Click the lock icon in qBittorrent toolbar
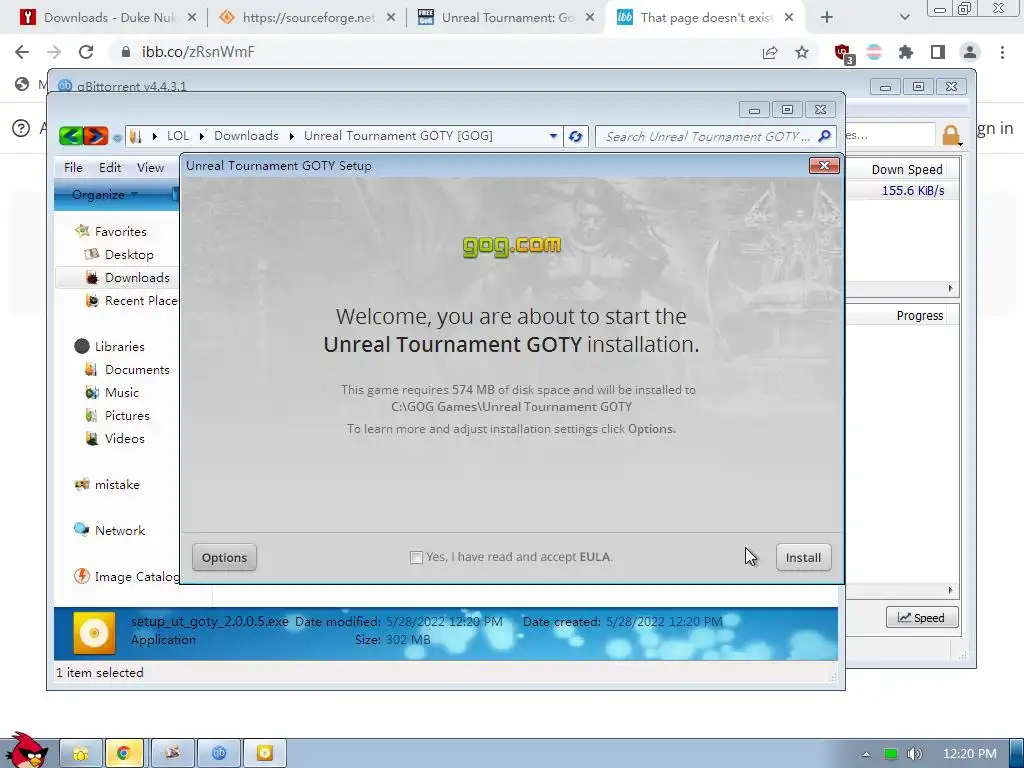The width and height of the screenshot is (1024, 768). tap(951, 135)
